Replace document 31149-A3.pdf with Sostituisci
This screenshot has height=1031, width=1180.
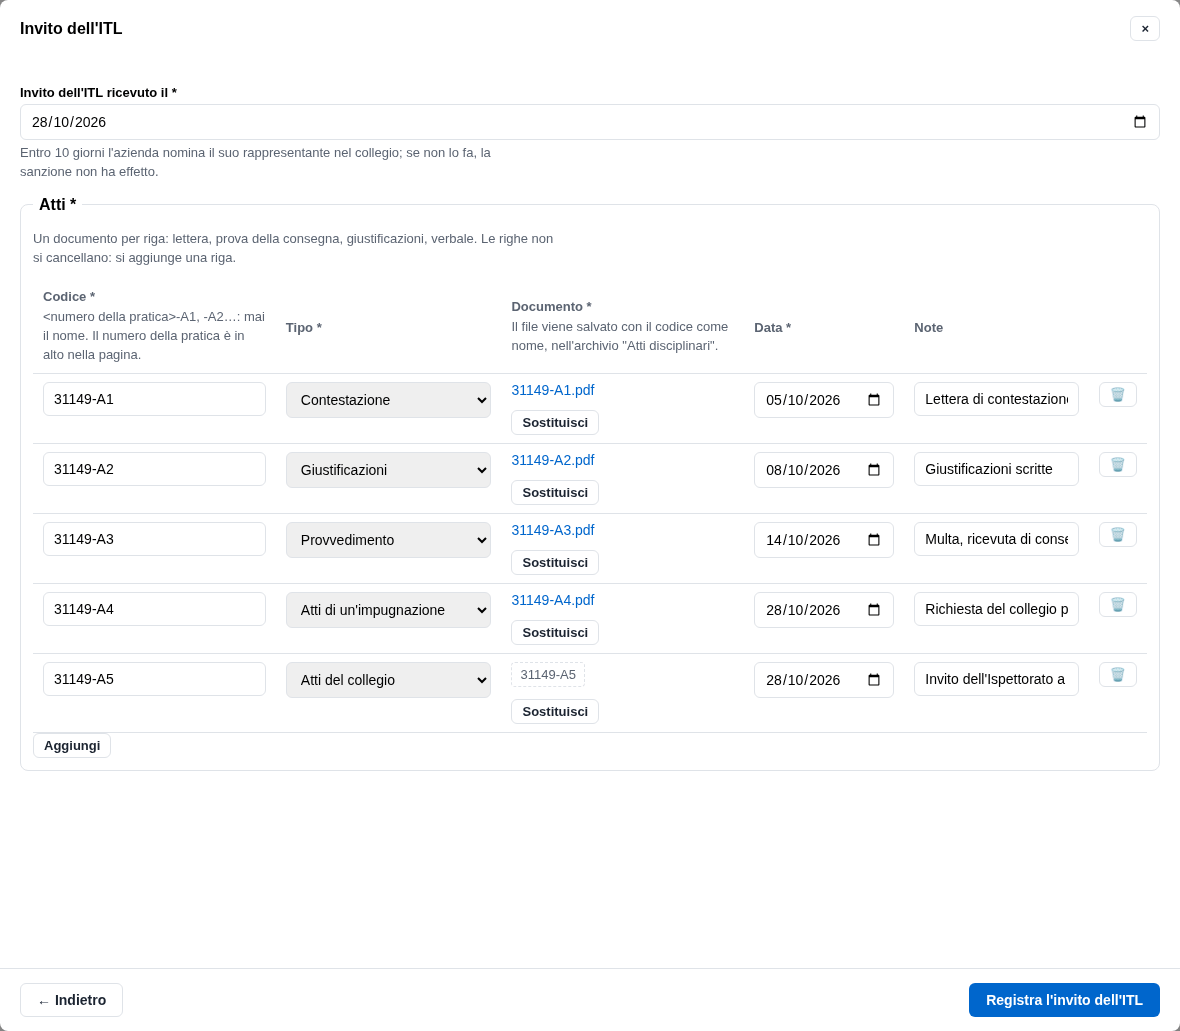(555, 563)
